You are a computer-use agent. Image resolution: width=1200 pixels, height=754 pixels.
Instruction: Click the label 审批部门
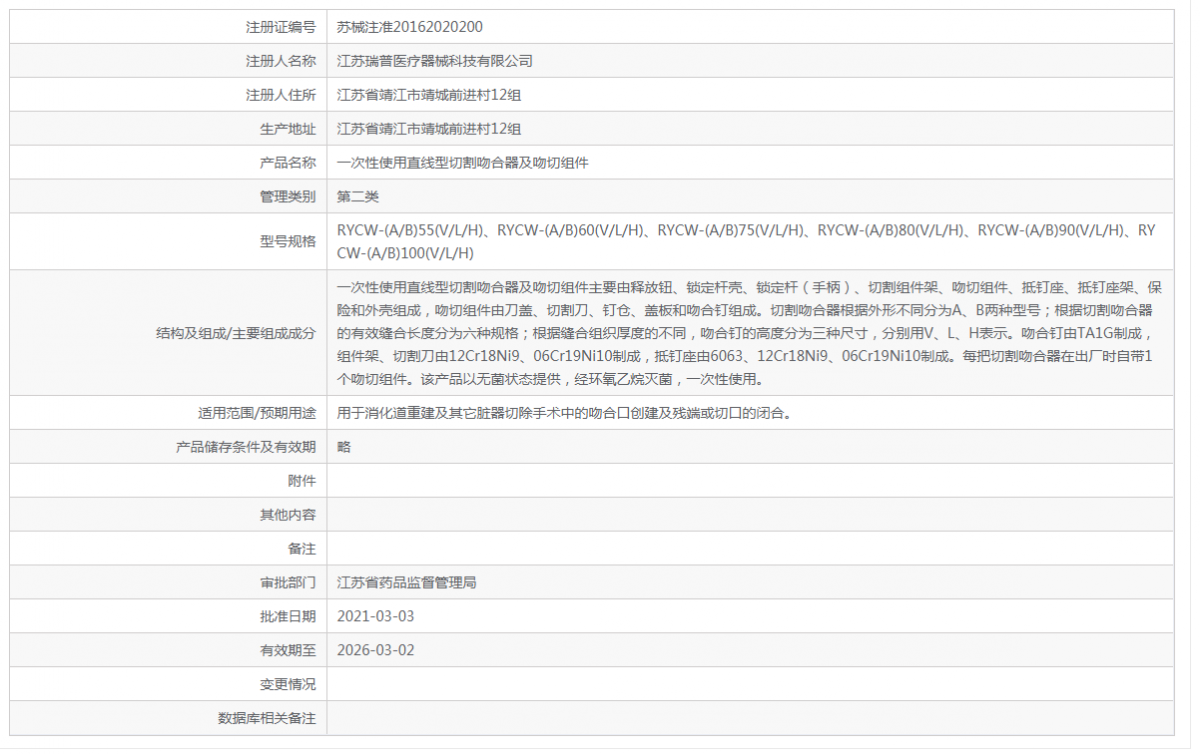pyautogui.click(x=288, y=582)
